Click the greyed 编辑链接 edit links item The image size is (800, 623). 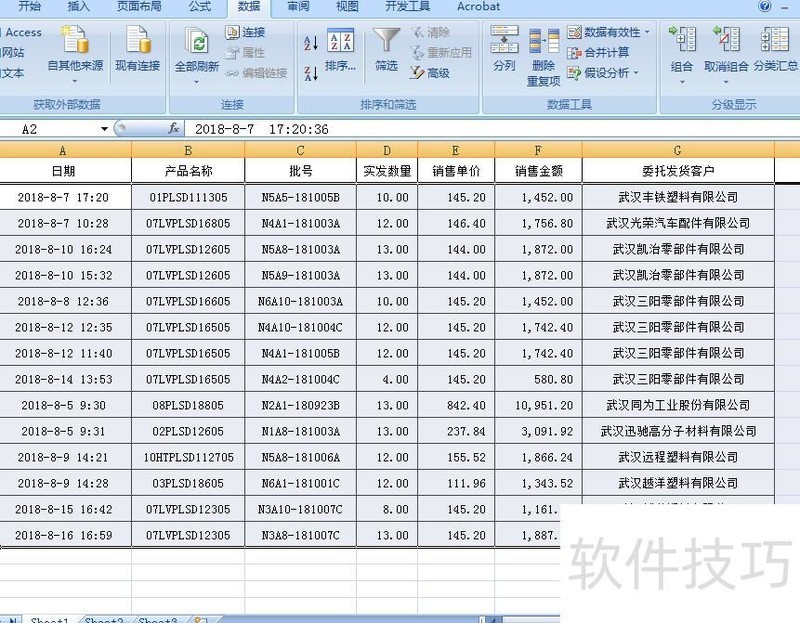(256, 73)
